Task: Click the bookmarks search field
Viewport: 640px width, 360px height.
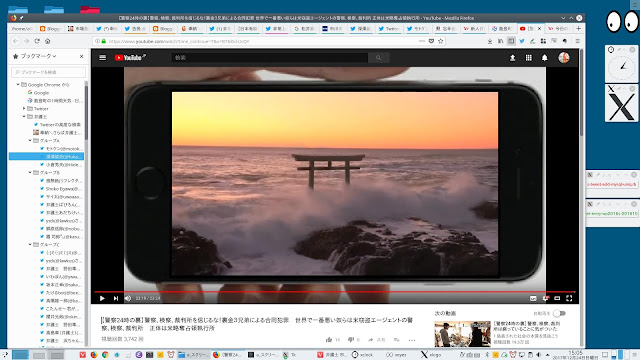Action: (49, 72)
